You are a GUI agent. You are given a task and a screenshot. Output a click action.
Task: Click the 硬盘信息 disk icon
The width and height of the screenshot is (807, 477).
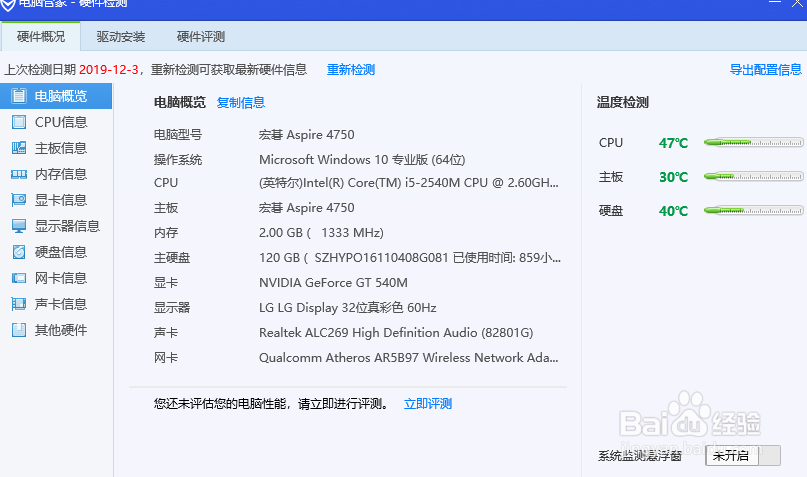tap(19, 252)
